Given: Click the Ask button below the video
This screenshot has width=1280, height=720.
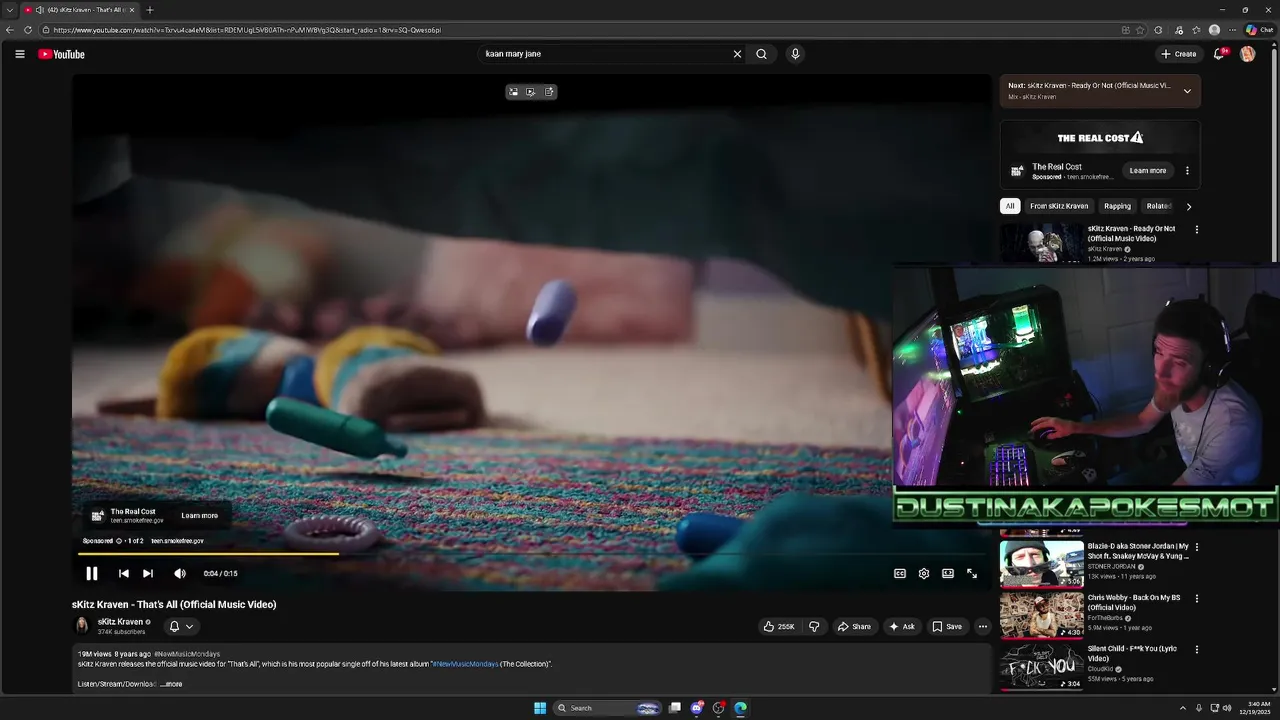Looking at the screenshot, I should click(901, 627).
